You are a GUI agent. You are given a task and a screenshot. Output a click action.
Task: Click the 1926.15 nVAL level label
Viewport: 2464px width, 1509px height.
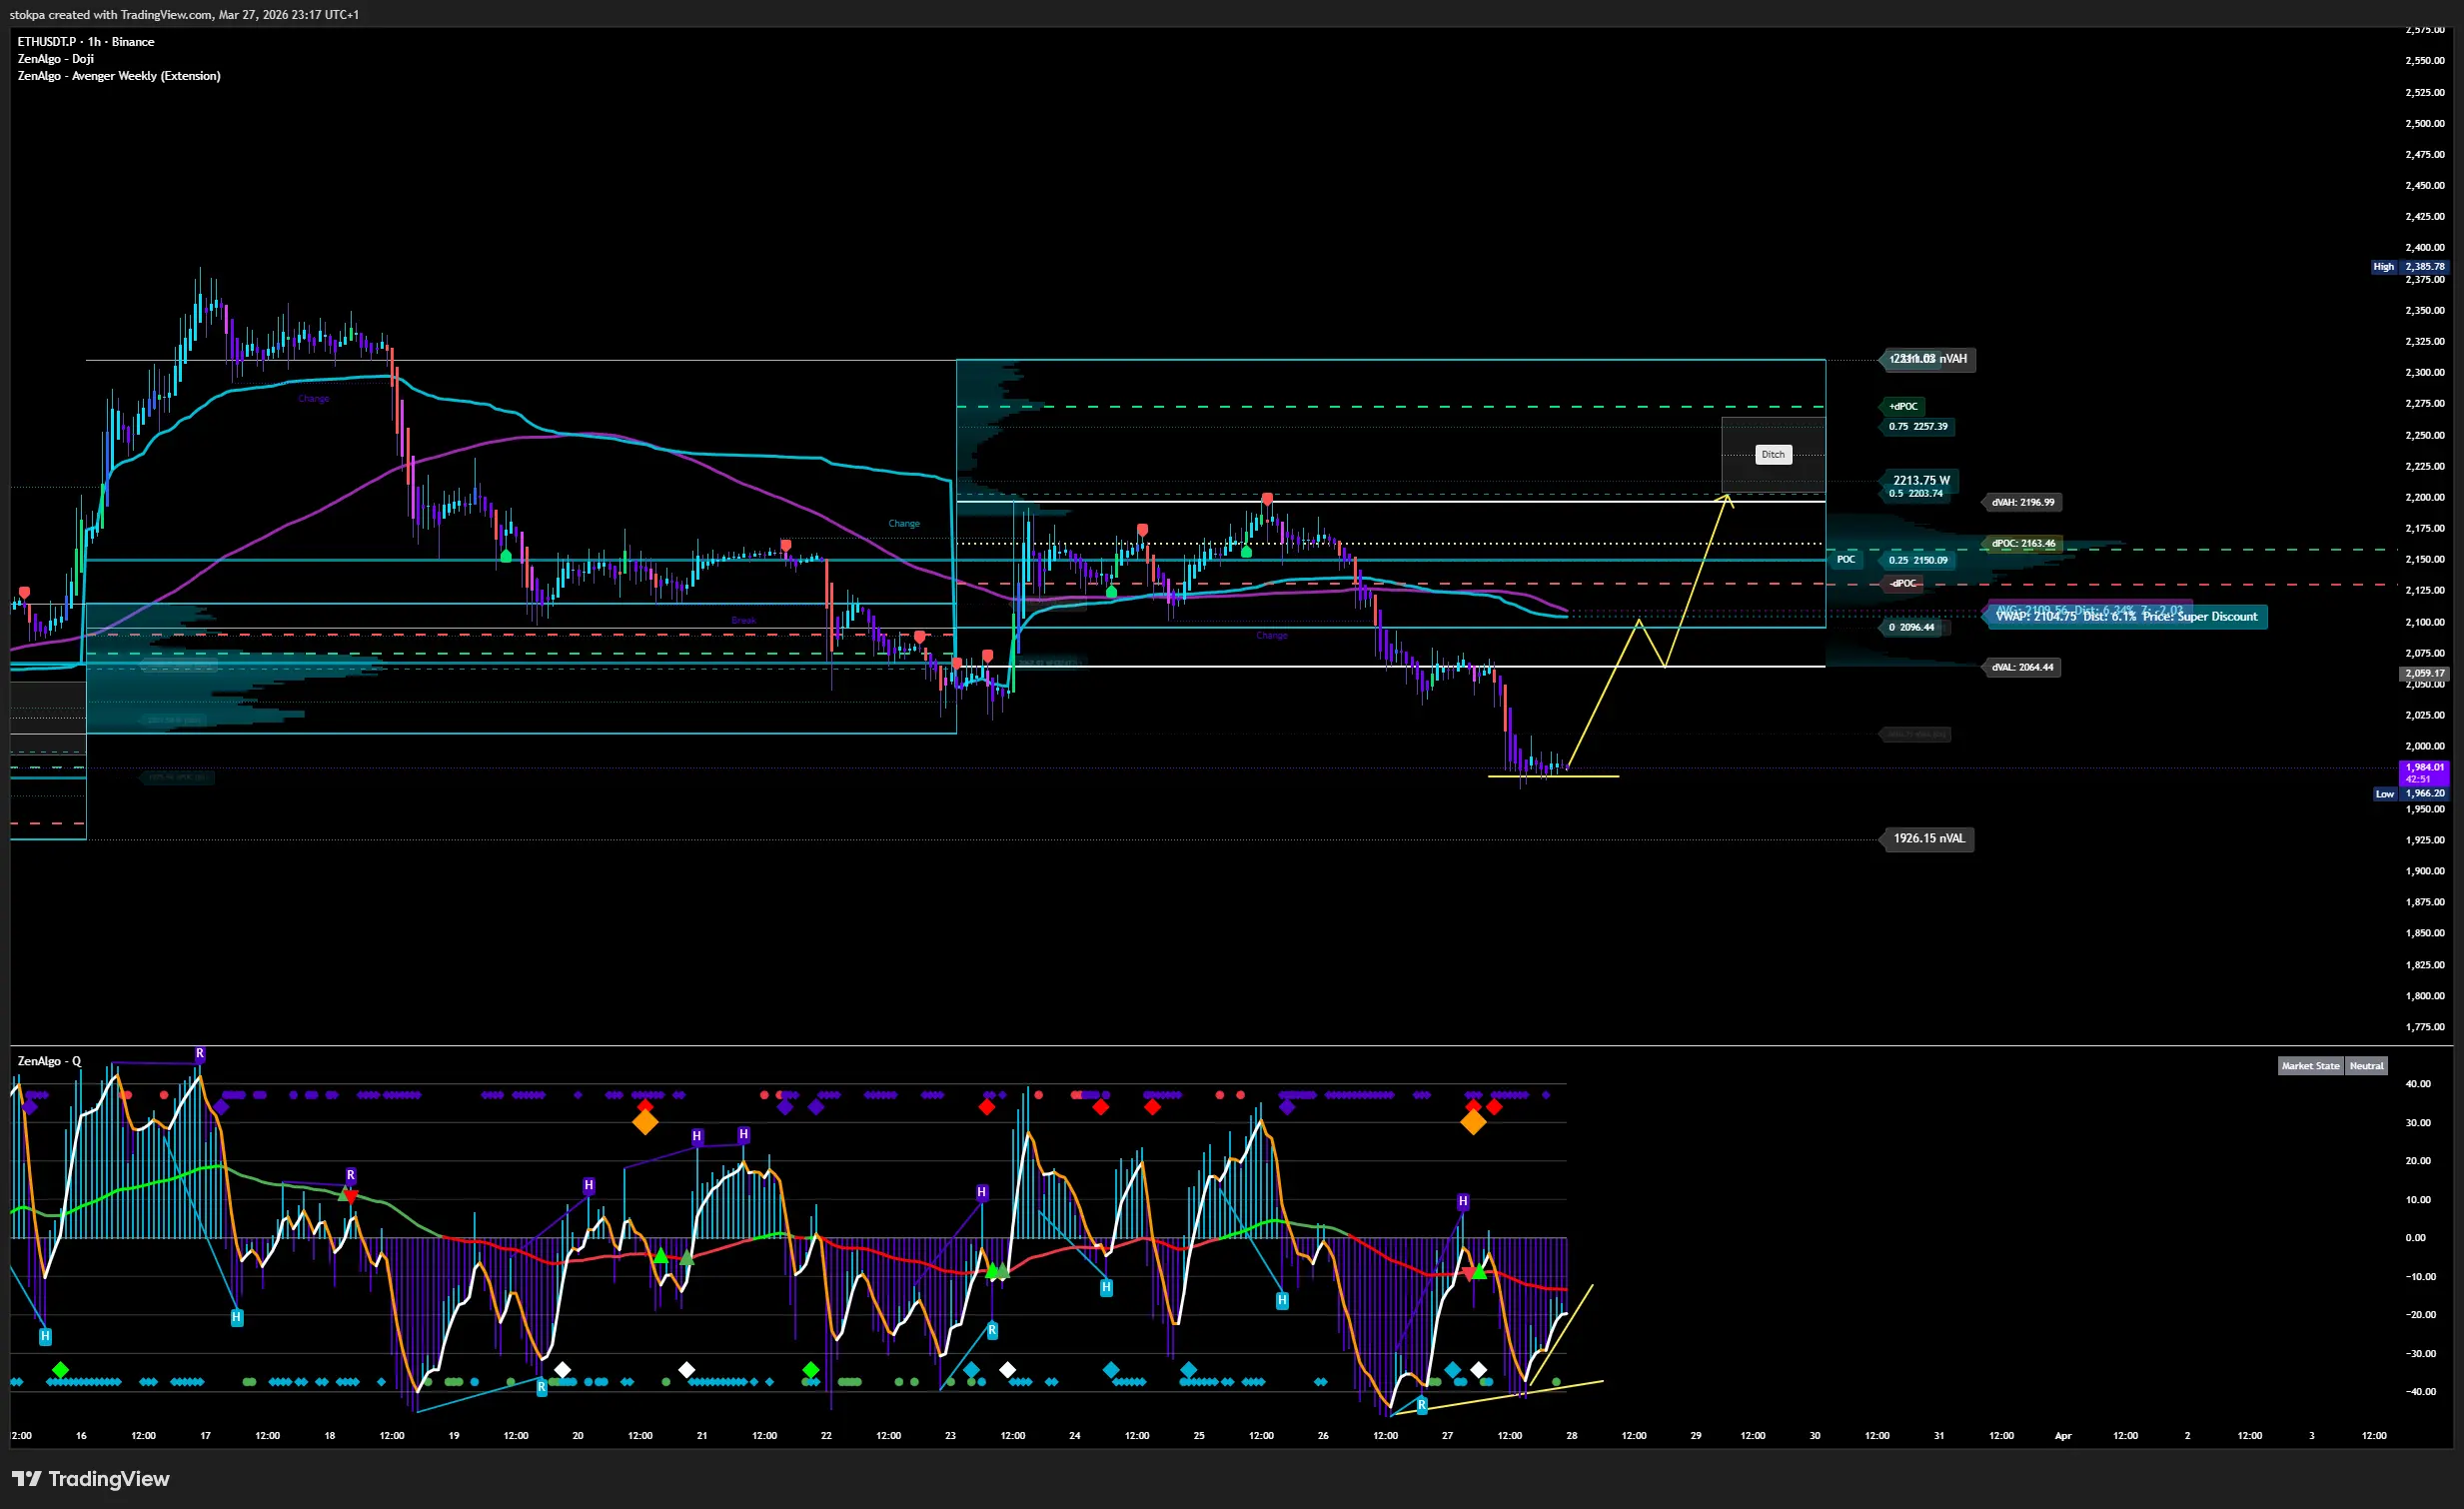pos(1928,839)
